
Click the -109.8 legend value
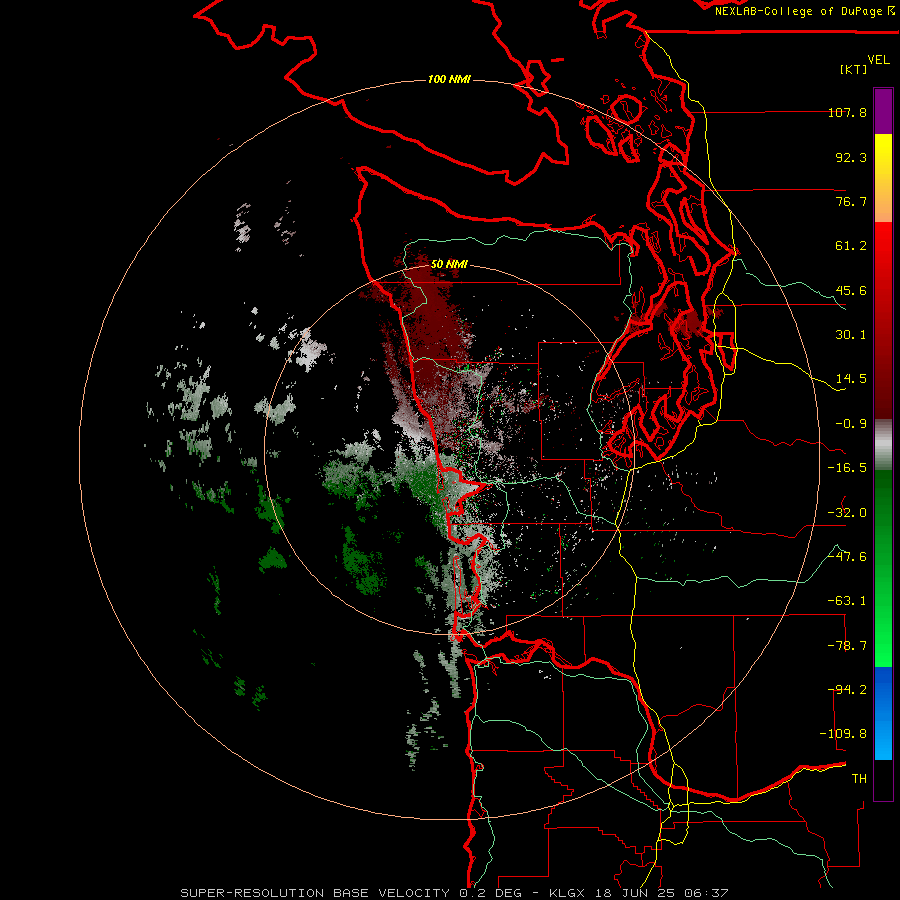pyautogui.click(x=843, y=734)
